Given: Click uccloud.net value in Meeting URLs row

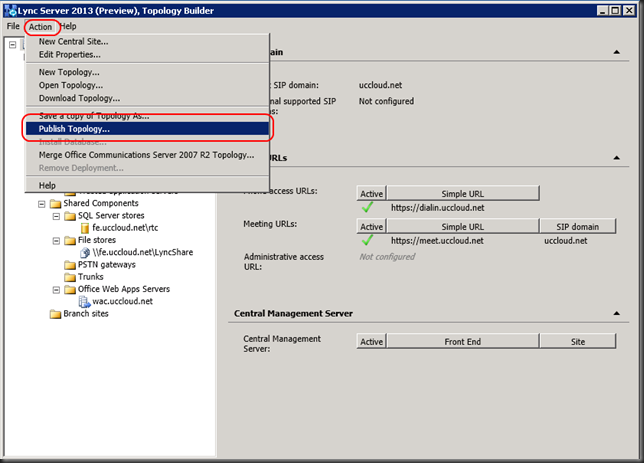Looking at the screenshot, I should point(566,241).
